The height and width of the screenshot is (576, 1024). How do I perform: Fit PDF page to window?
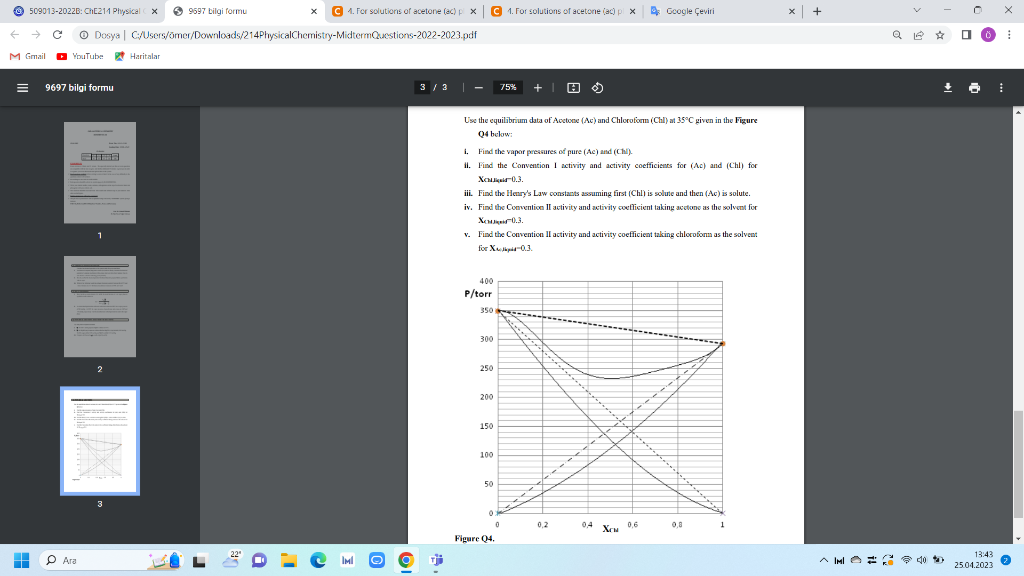[x=573, y=88]
